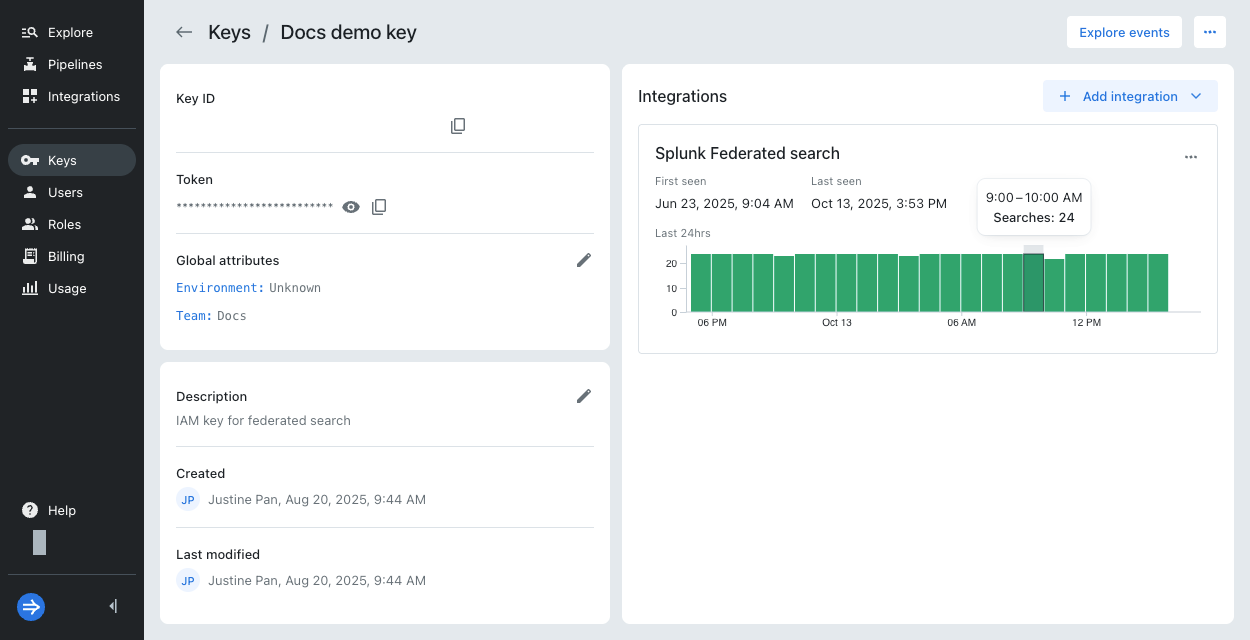This screenshot has height=640, width=1250.
Task: Copy the Key ID to clipboard
Action: 458,125
